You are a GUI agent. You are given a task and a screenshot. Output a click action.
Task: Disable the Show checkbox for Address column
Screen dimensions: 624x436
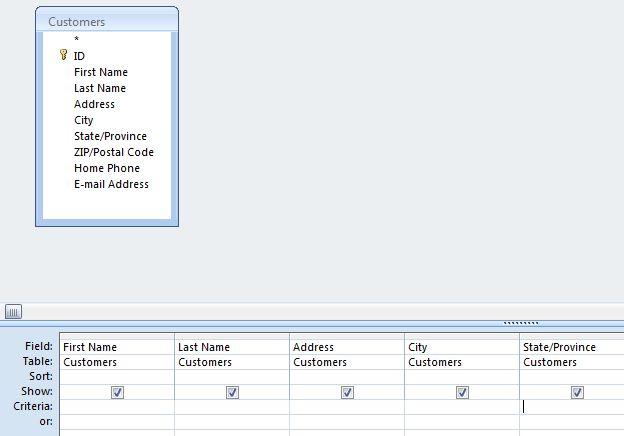coord(347,393)
